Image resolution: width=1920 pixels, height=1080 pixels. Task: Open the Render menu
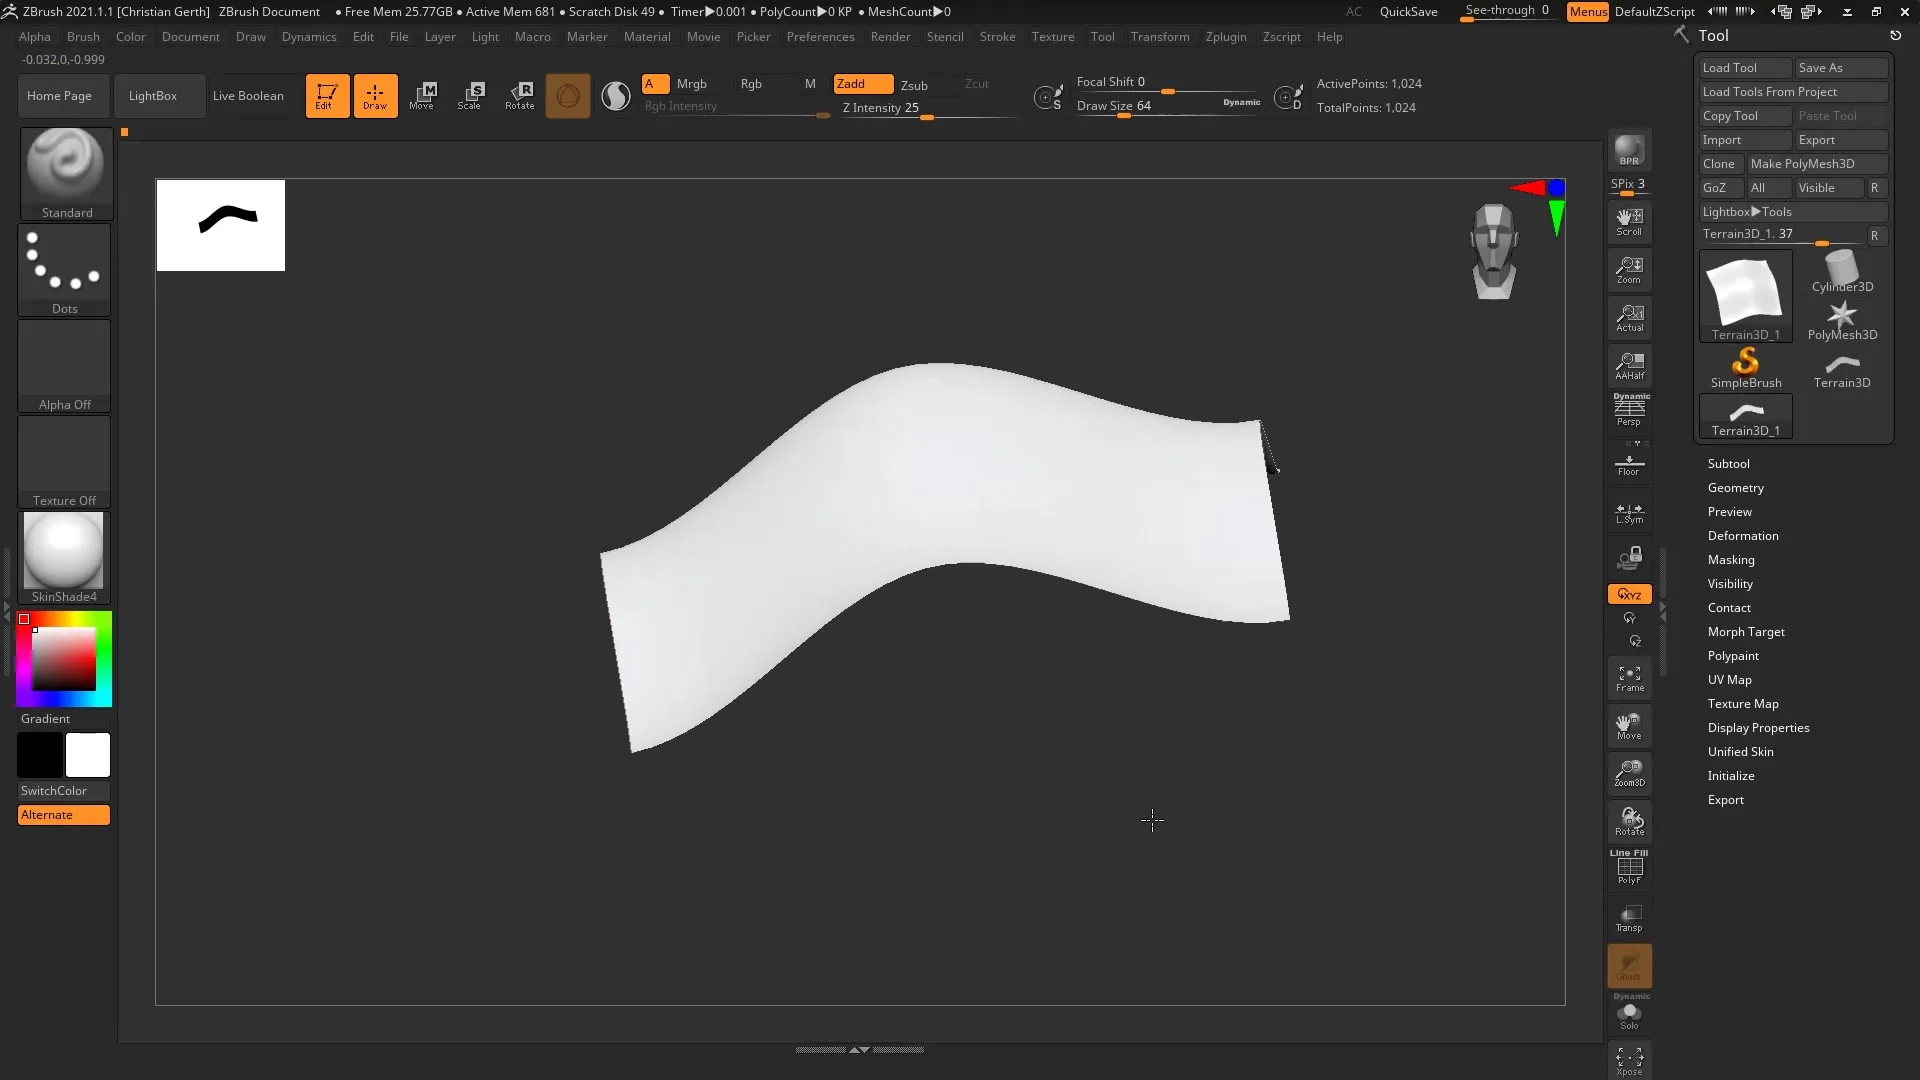(890, 37)
